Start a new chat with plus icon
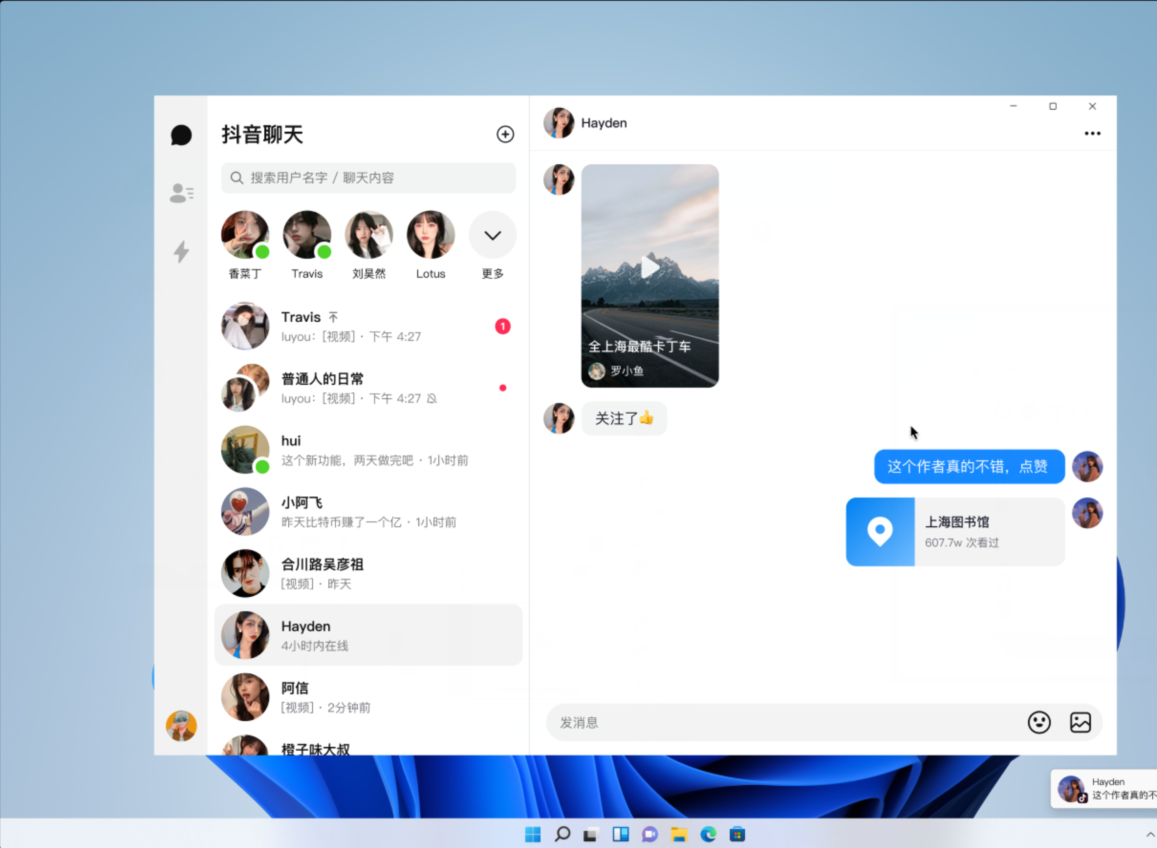This screenshot has height=848, width=1157. point(505,134)
